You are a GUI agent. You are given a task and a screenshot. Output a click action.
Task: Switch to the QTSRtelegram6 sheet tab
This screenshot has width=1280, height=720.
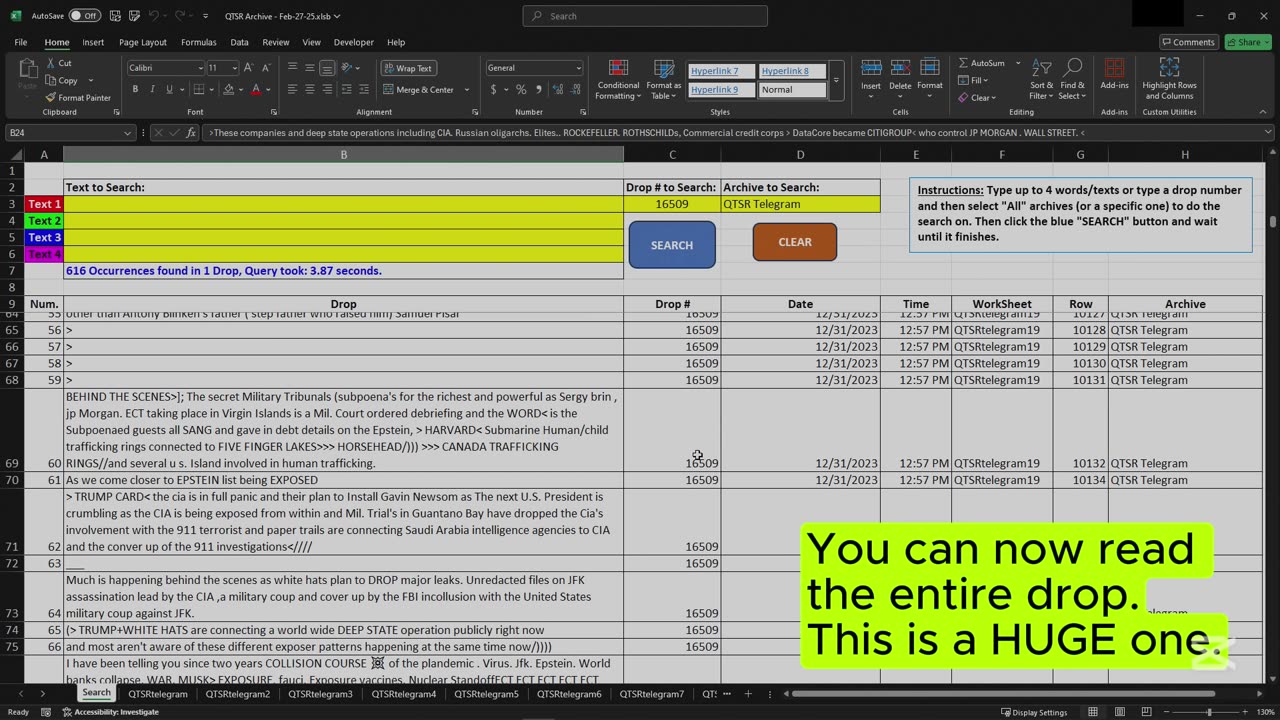(x=569, y=693)
